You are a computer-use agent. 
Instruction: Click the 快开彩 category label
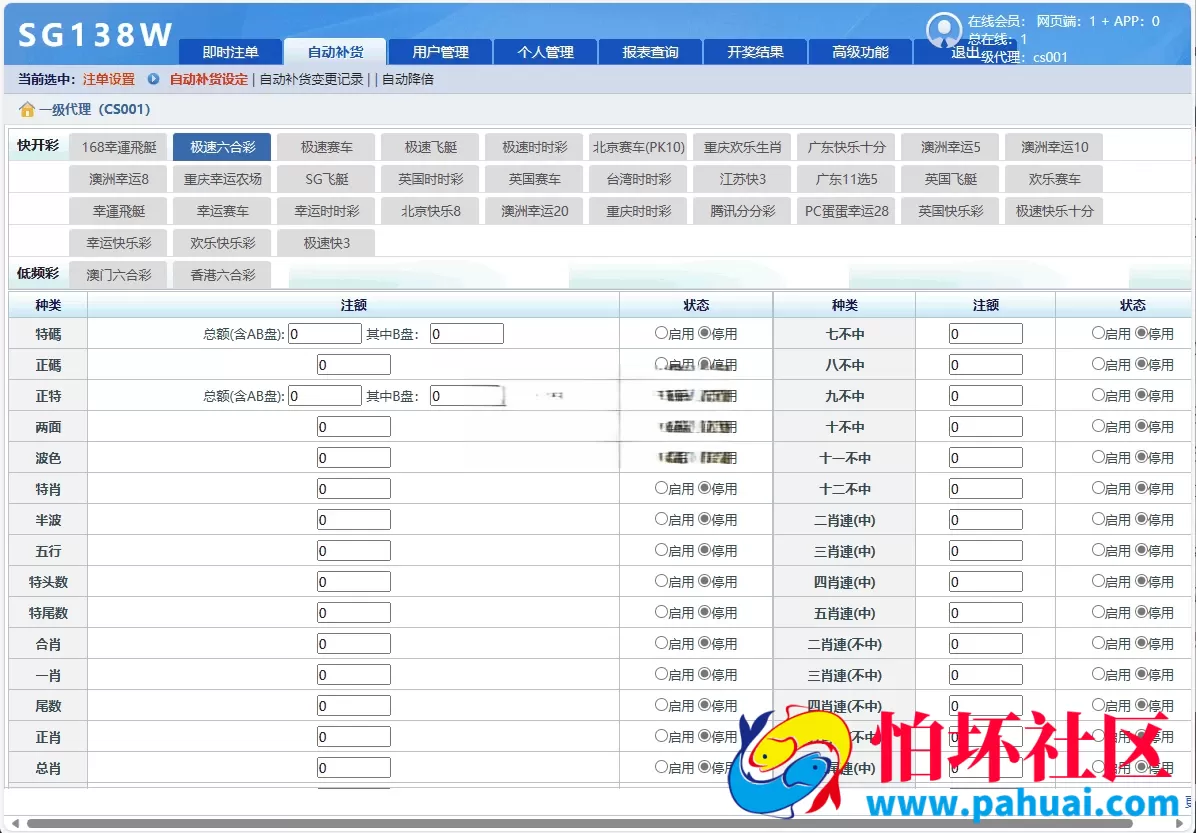click(38, 145)
